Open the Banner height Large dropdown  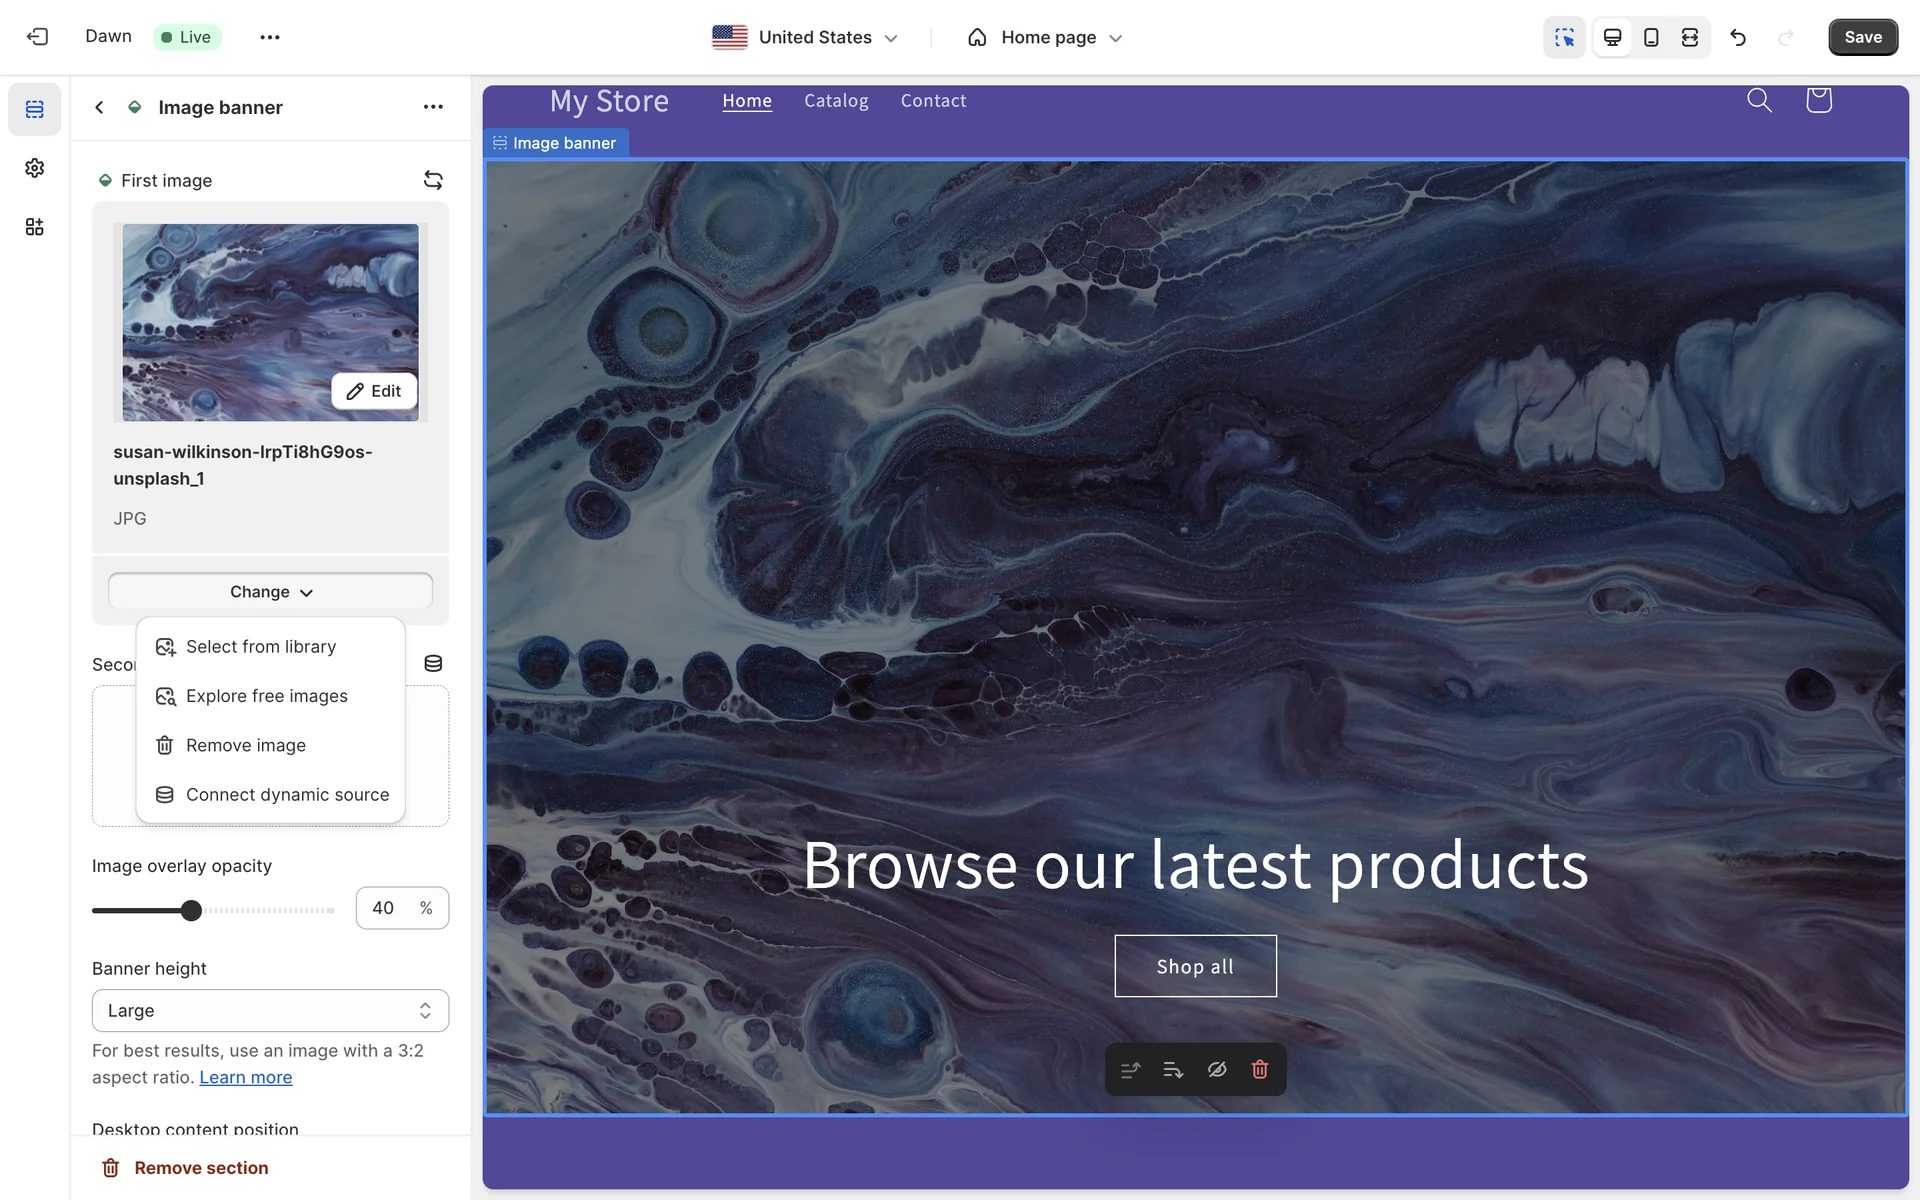[x=270, y=1010]
